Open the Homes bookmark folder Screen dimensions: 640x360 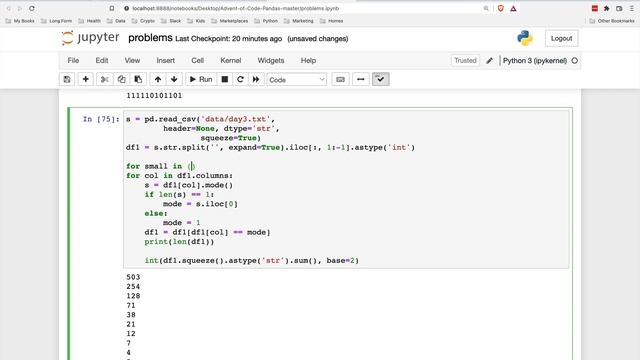[331, 21]
